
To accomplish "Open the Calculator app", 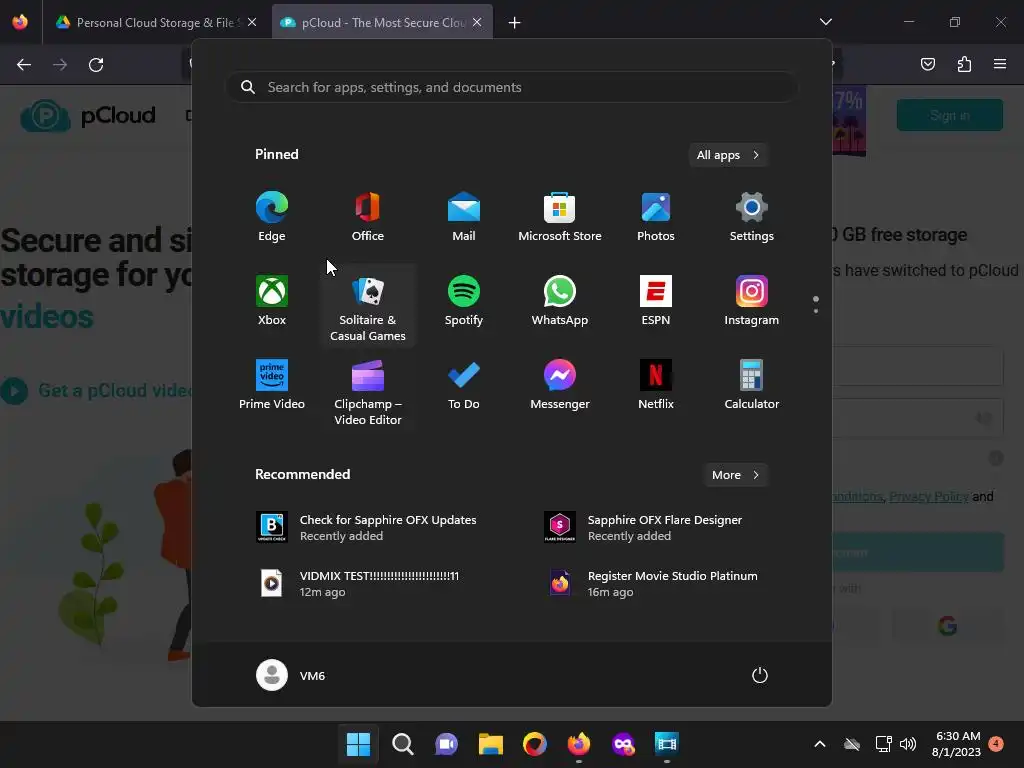I will pos(752,385).
